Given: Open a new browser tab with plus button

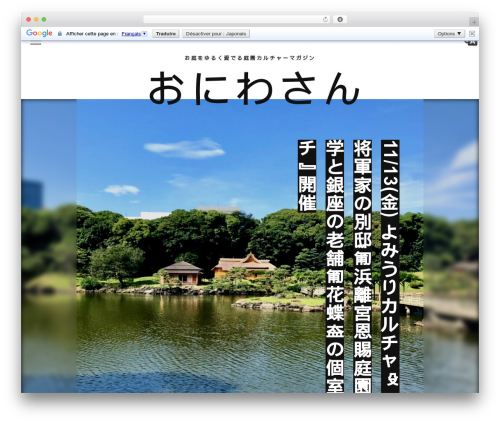Looking at the screenshot, I should pyautogui.click(x=474, y=22).
